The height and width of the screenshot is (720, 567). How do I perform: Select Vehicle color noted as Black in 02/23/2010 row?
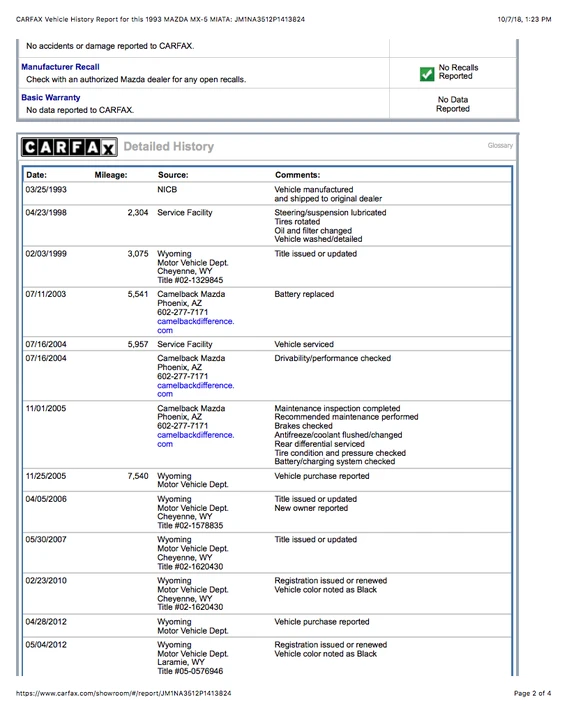point(325,590)
